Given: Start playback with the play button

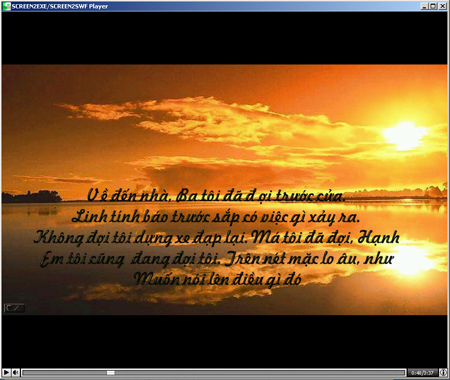Looking at the screenshot, I should (6, 372).
